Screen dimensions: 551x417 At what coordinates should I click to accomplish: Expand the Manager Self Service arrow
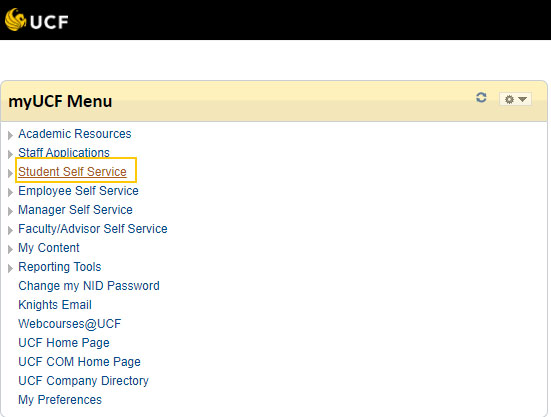click(10, 211)
